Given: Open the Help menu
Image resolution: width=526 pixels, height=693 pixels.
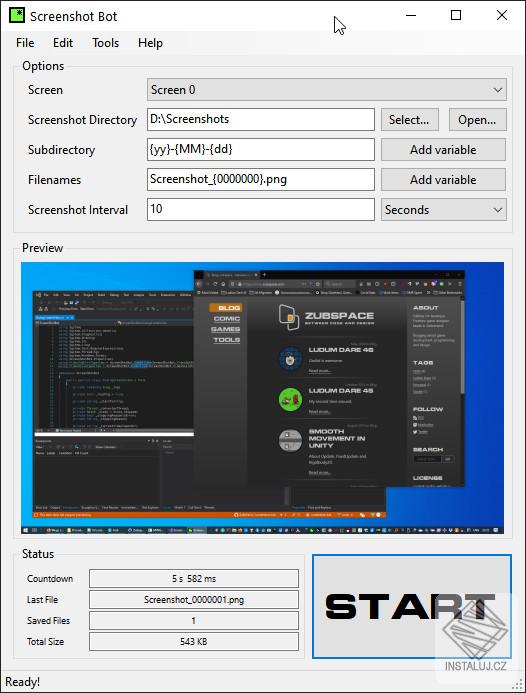Looking at the screenshot, I should 150,43.
